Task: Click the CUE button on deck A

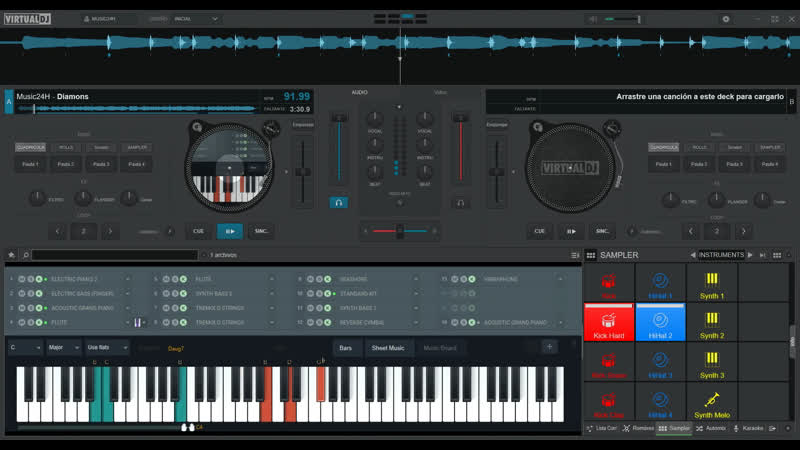Action: pyautogui.click(x=198, y=231)
